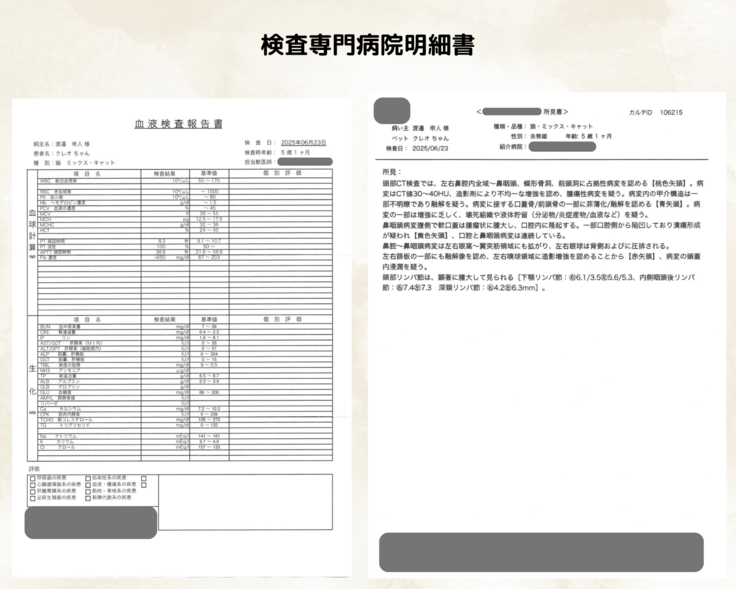Click the カルテID 106215 field
The height and width of the screenshot is (589, 736).
point(656,113)
